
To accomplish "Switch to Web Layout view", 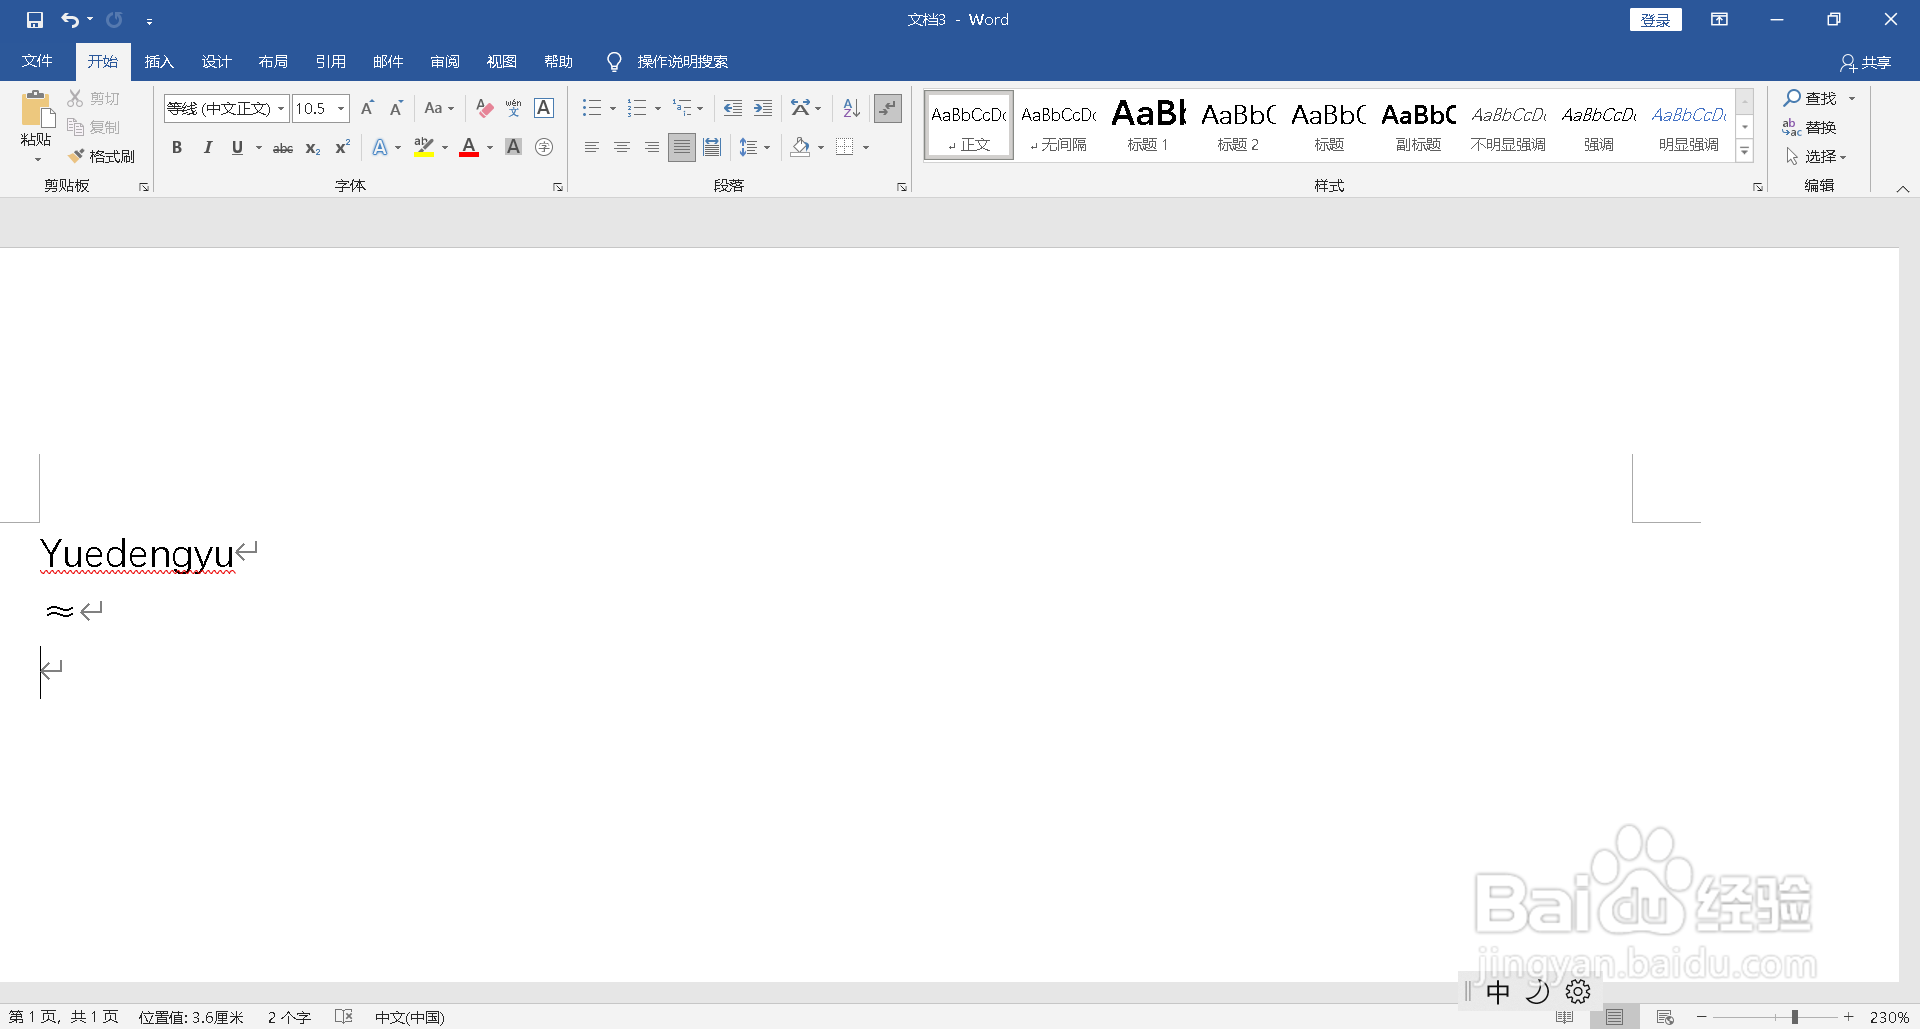I will click(1665, 1017).
